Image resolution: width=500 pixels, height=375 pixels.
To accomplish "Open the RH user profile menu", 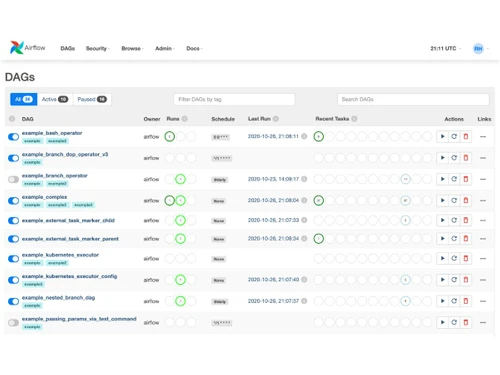I will 481,49.
